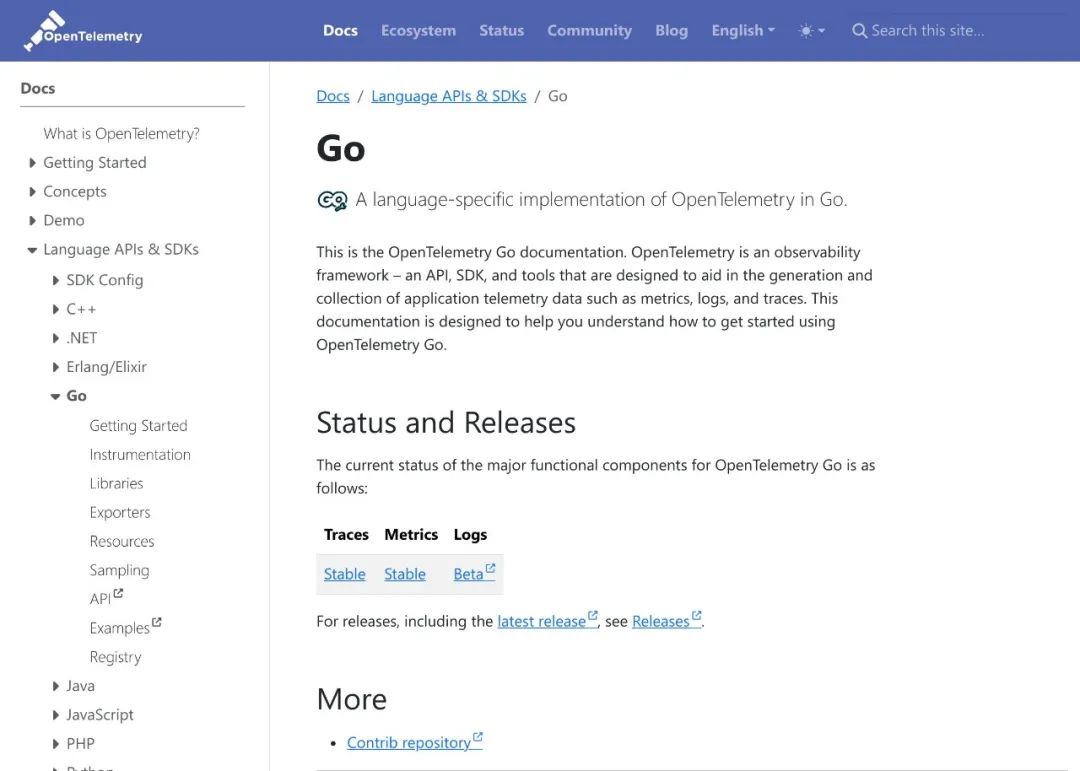Viewport: 1080px width, 771px height.
Task: Select the Erlang/Elixir sidebar entry
Action: 106,367
